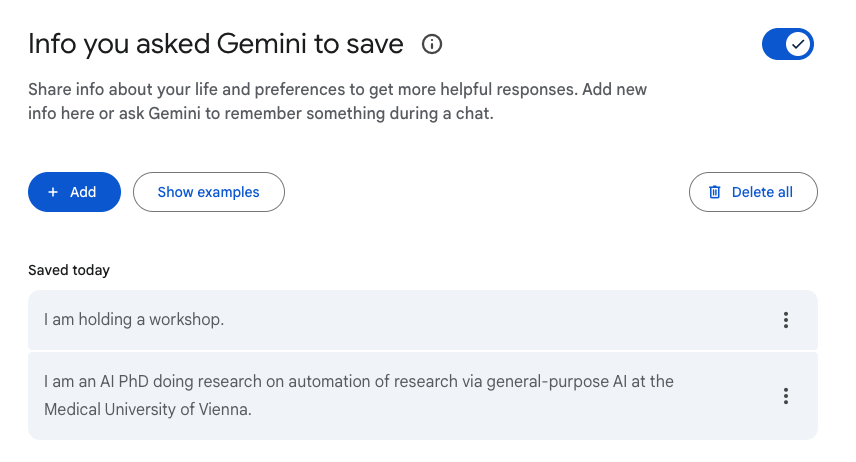Click the "Delete all" text label
Image resolution: width=856 pixels, height=462 pixels.
pos(762,192)
